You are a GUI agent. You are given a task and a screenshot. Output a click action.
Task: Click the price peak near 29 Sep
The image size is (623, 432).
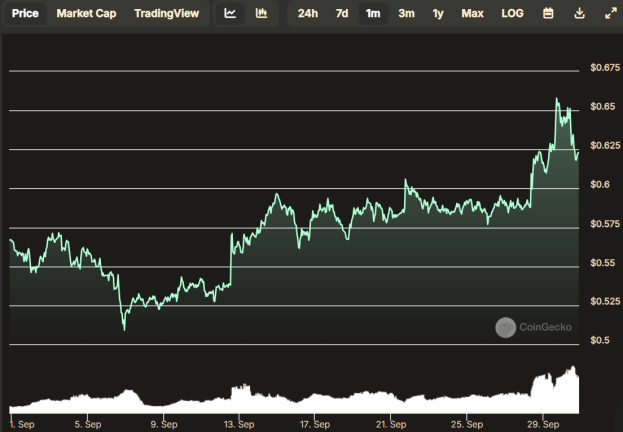click(x=557, y=98)
